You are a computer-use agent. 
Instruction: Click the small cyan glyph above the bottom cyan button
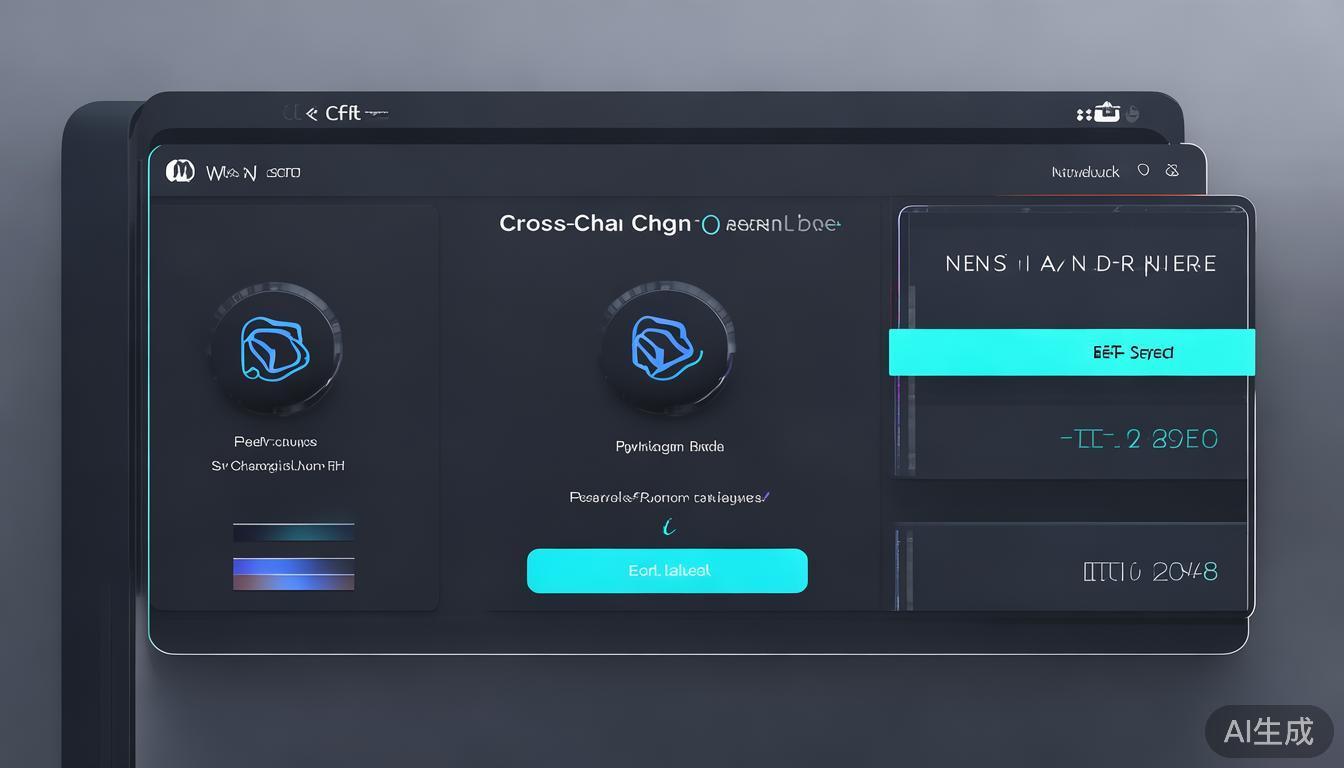tap(668, 527)
